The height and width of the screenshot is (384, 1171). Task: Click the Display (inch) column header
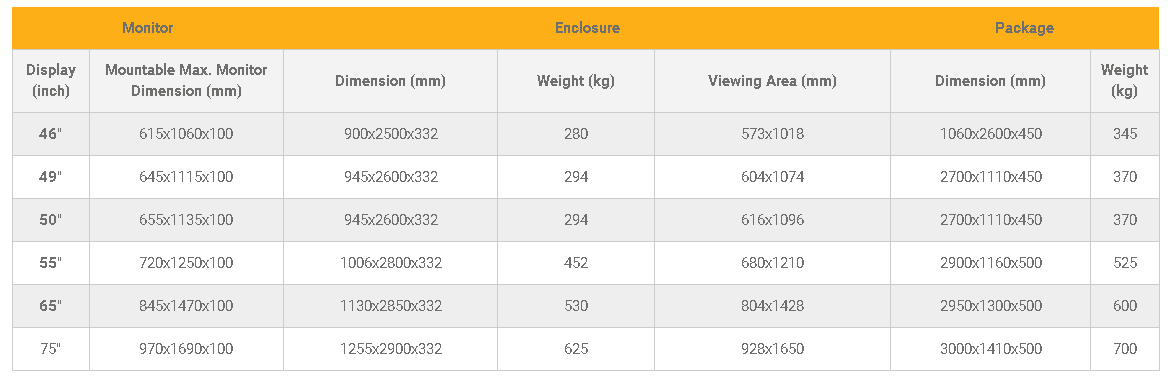51,81
